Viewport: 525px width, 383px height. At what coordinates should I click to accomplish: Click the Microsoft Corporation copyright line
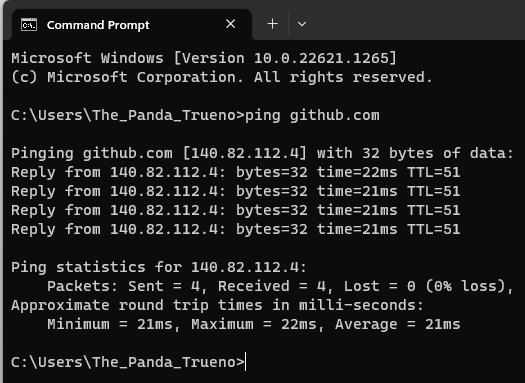click(222, 77)
